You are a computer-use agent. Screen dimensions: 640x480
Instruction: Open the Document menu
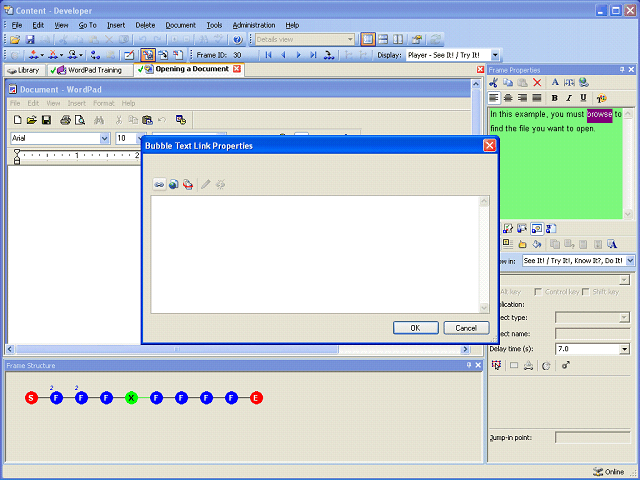[x=180, y=25]
